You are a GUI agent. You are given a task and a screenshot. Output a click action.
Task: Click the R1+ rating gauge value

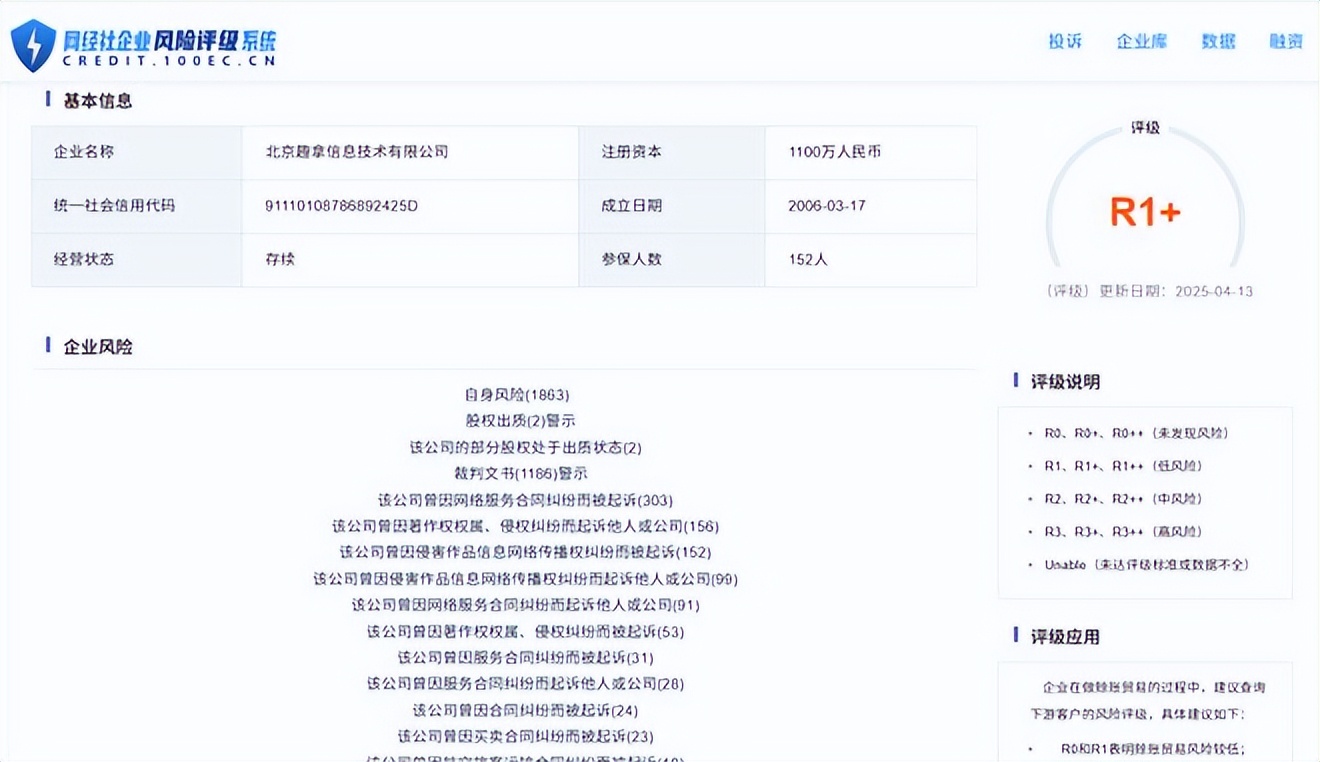1145,212
